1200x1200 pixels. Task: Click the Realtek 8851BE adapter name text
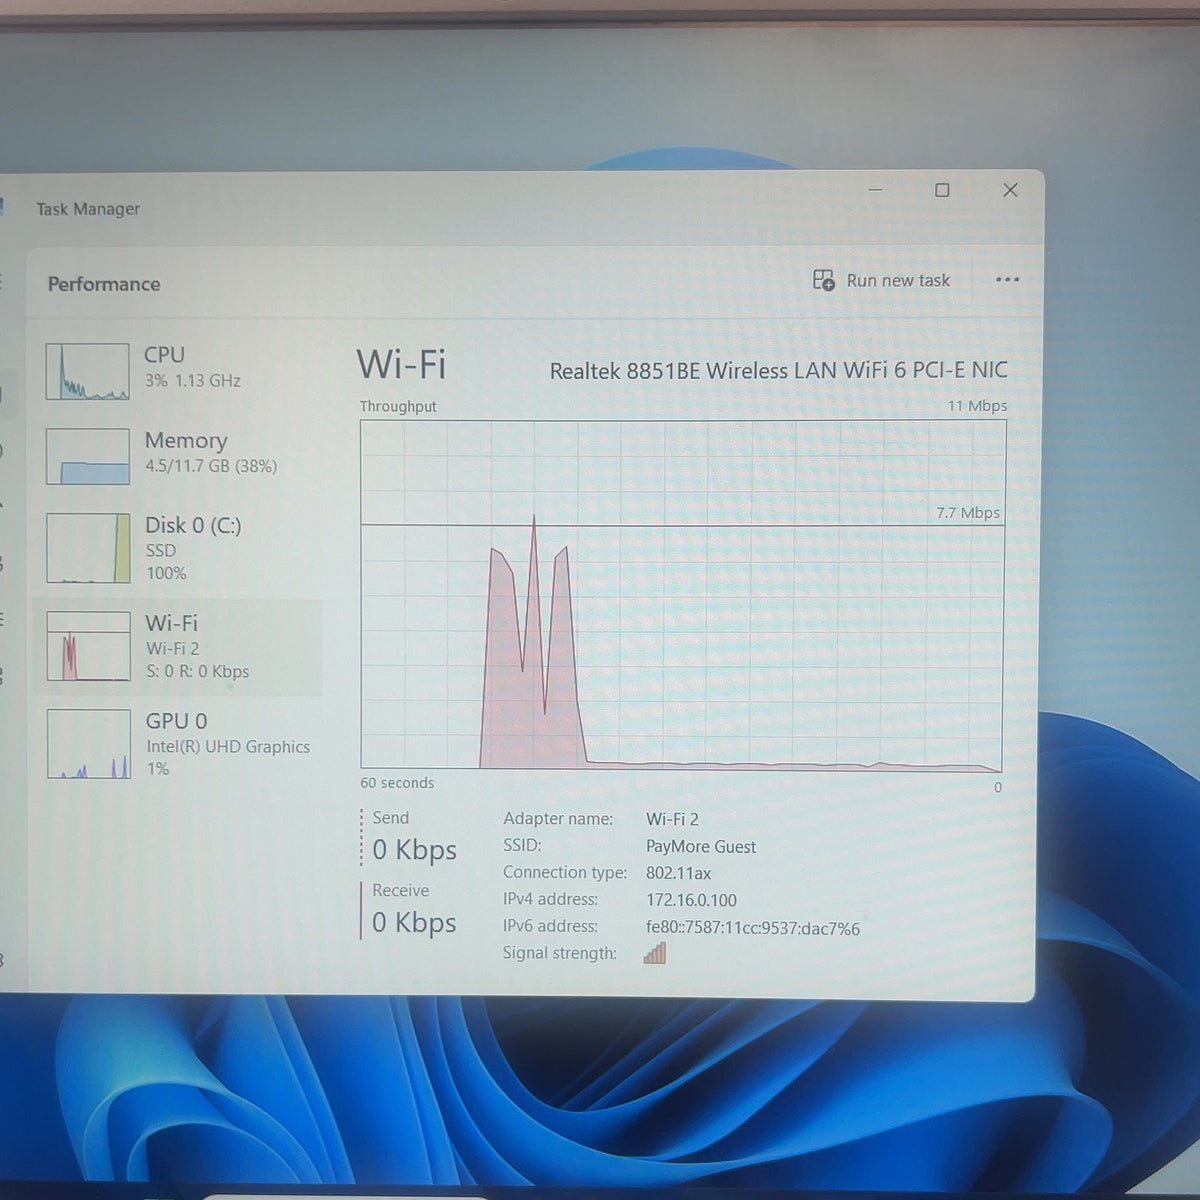point(778,371)
